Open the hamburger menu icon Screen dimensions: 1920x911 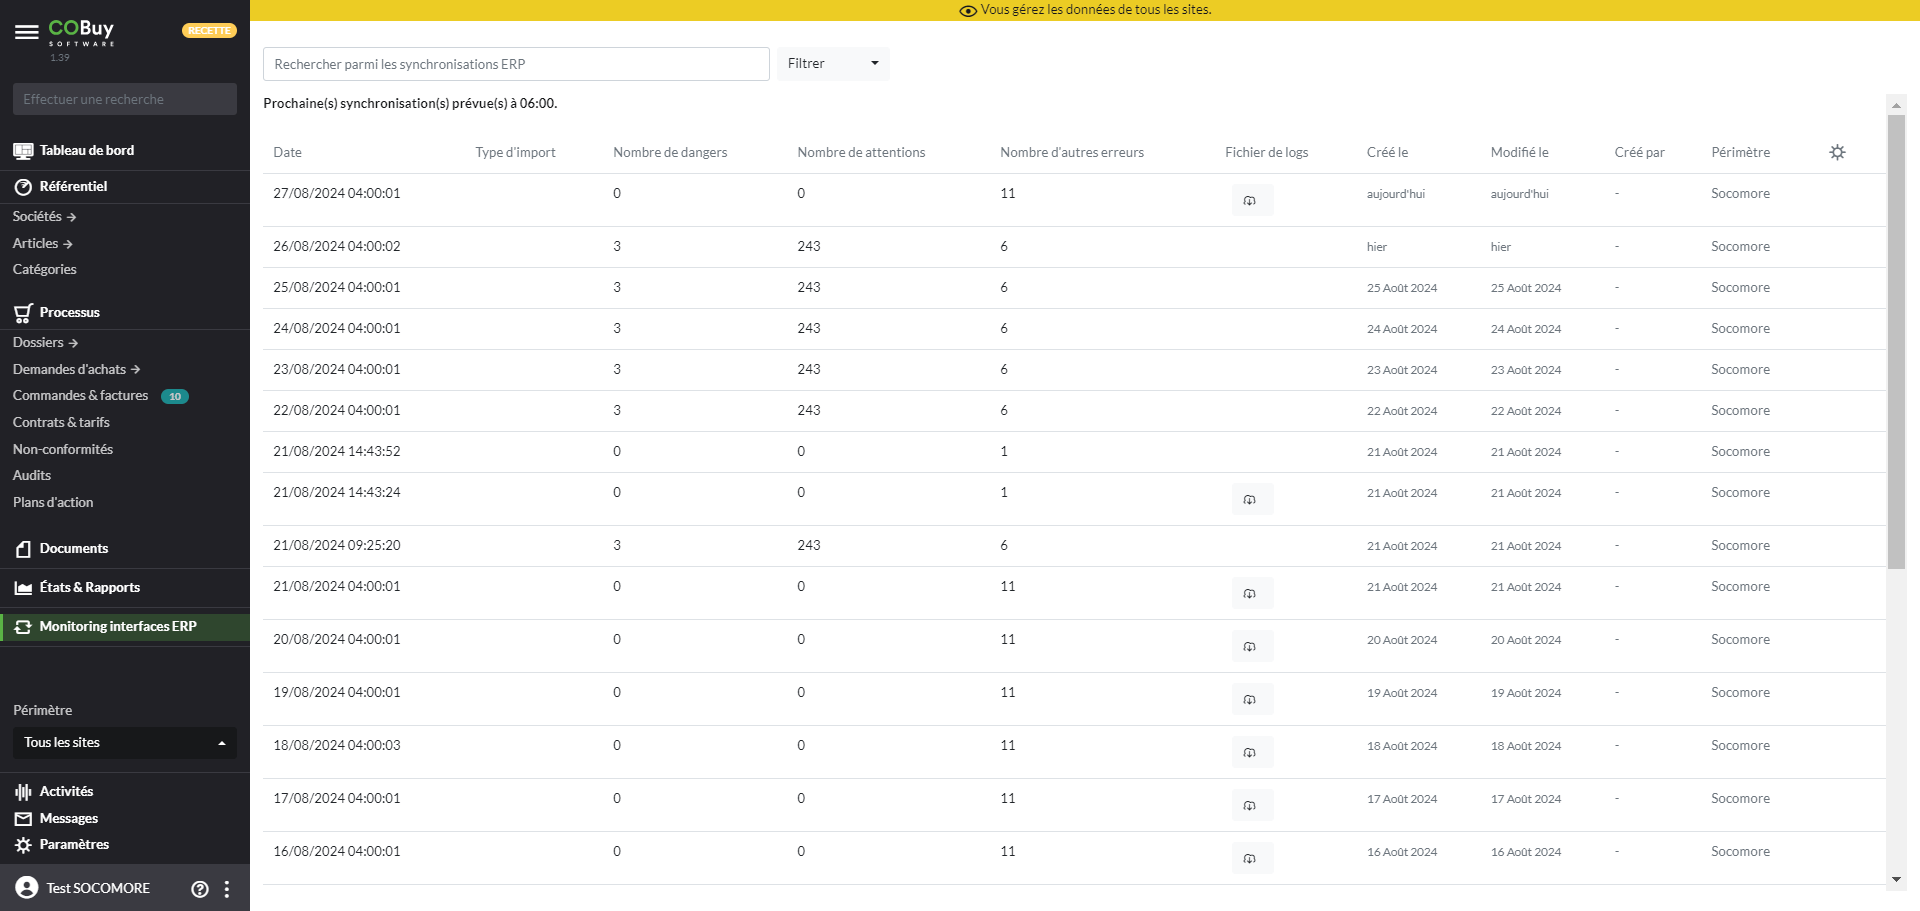pos(27,32)
